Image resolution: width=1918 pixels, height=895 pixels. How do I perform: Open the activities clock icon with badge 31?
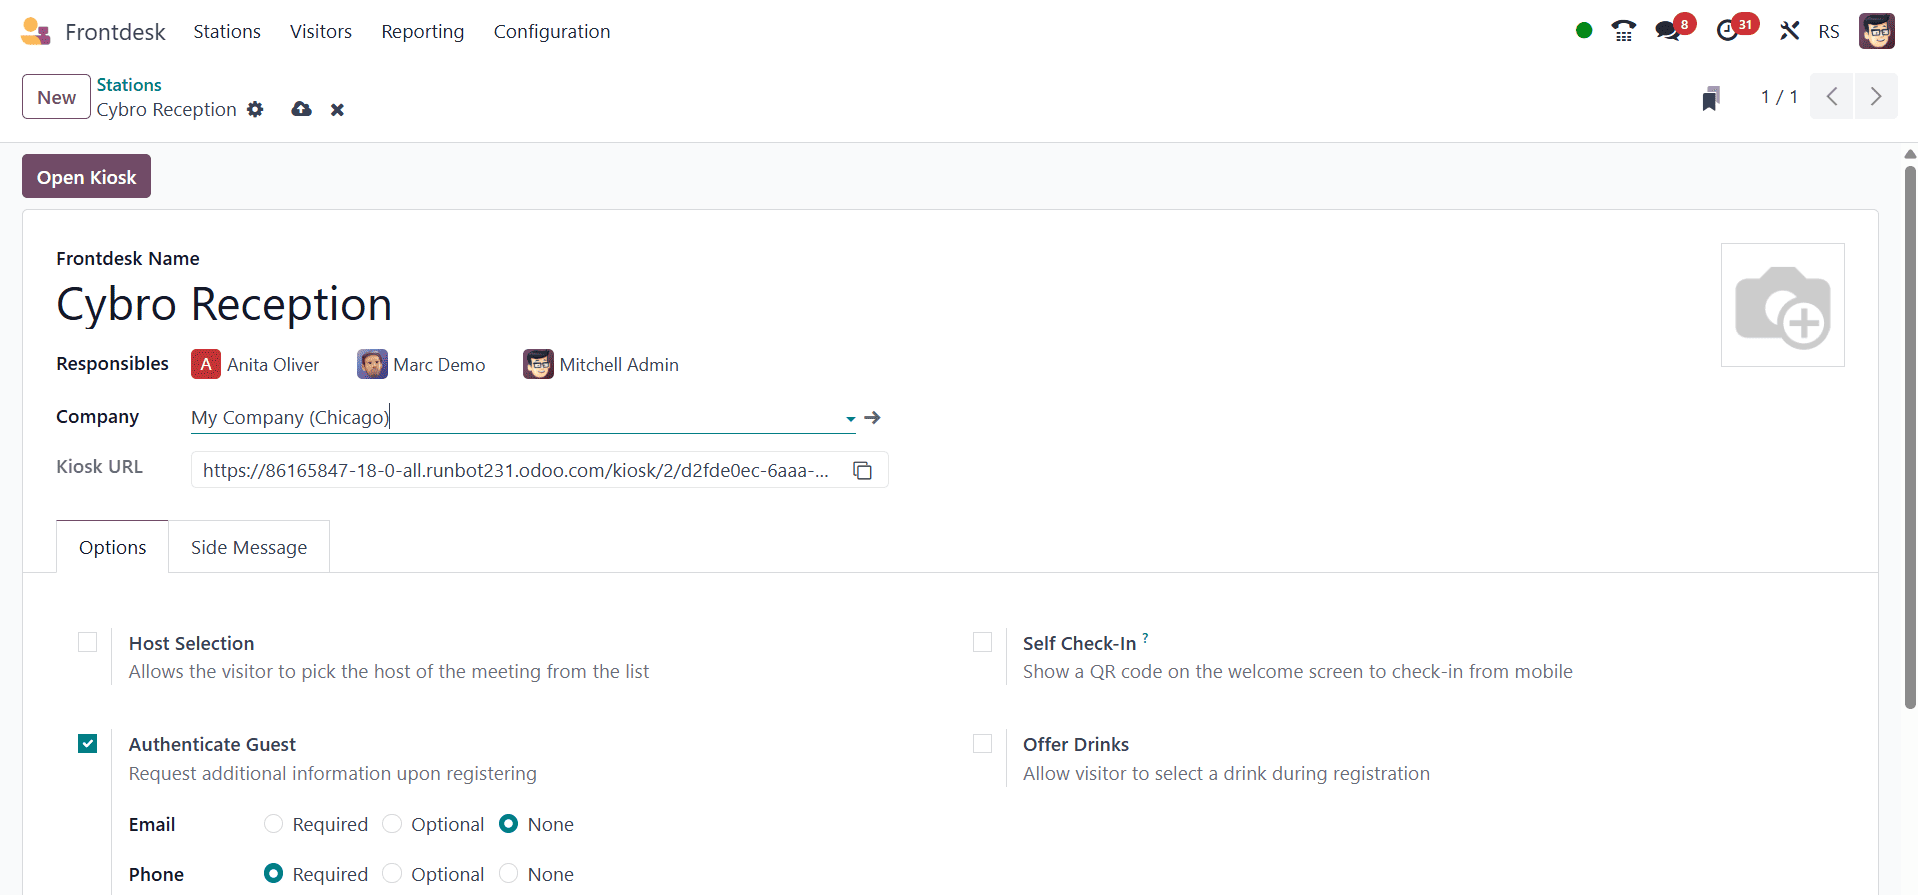click(x=1735, y=29)
